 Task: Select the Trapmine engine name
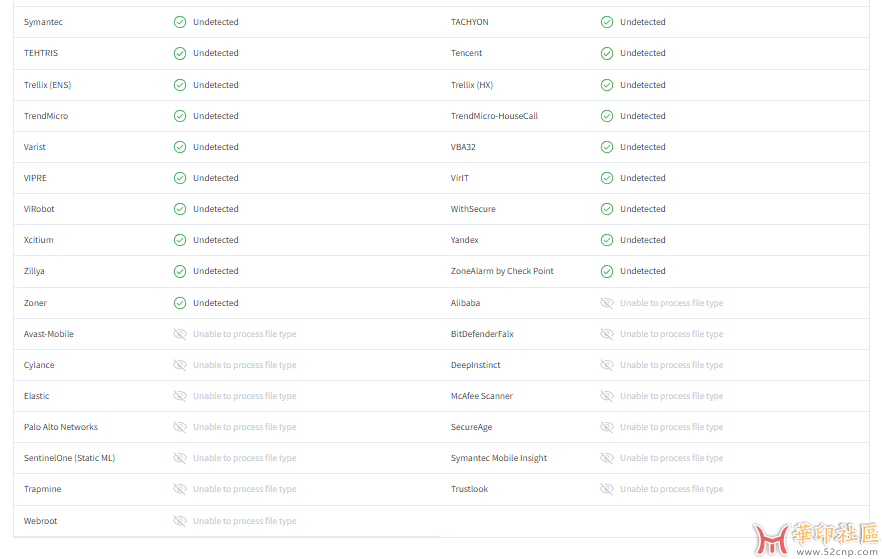coord(42,489)
